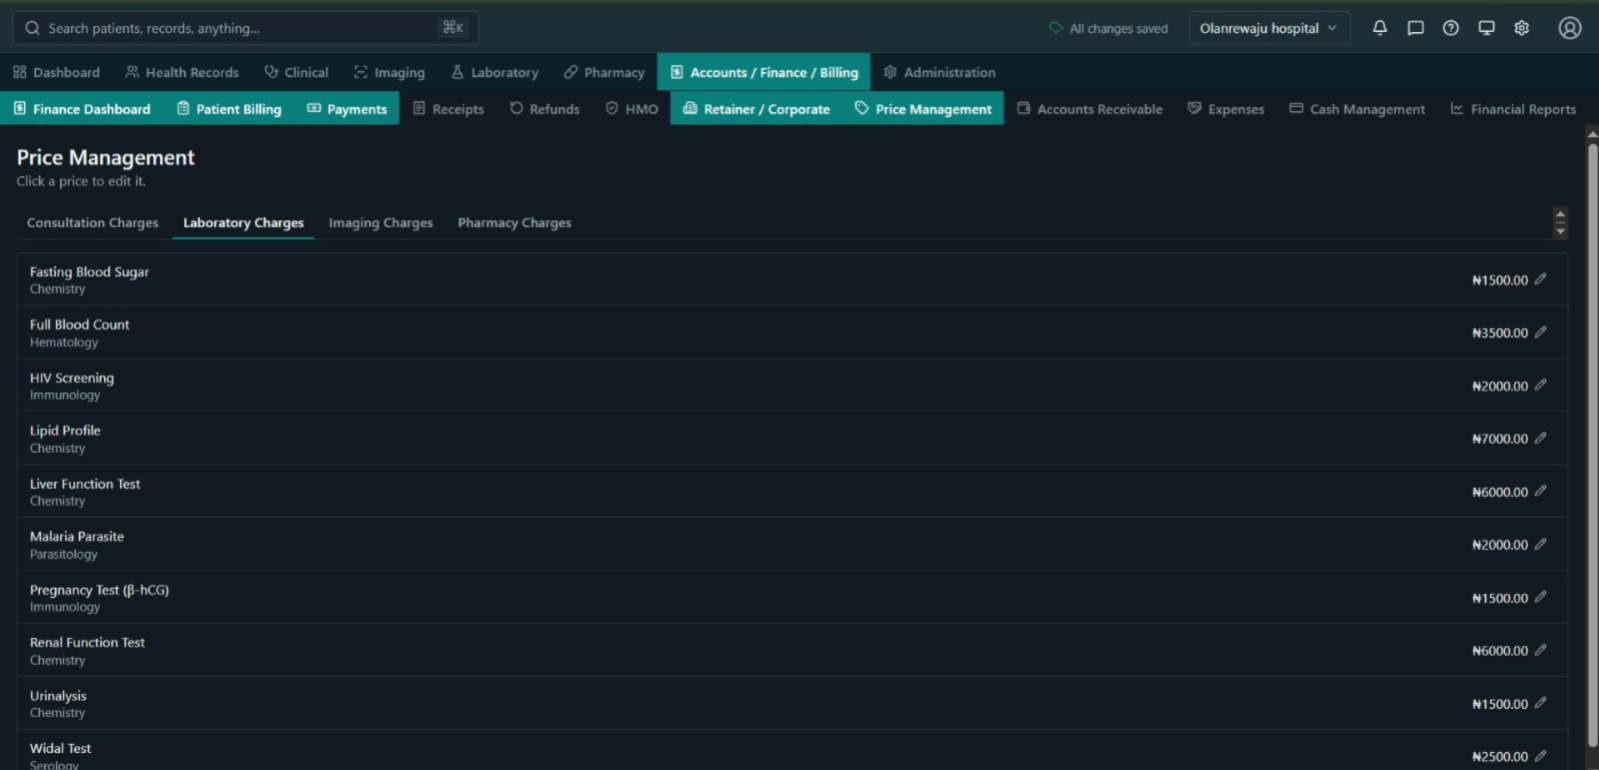Edit Fasting Blood Sugar price pencil
Viewport: 1599px width, 770px height.
1540,279
